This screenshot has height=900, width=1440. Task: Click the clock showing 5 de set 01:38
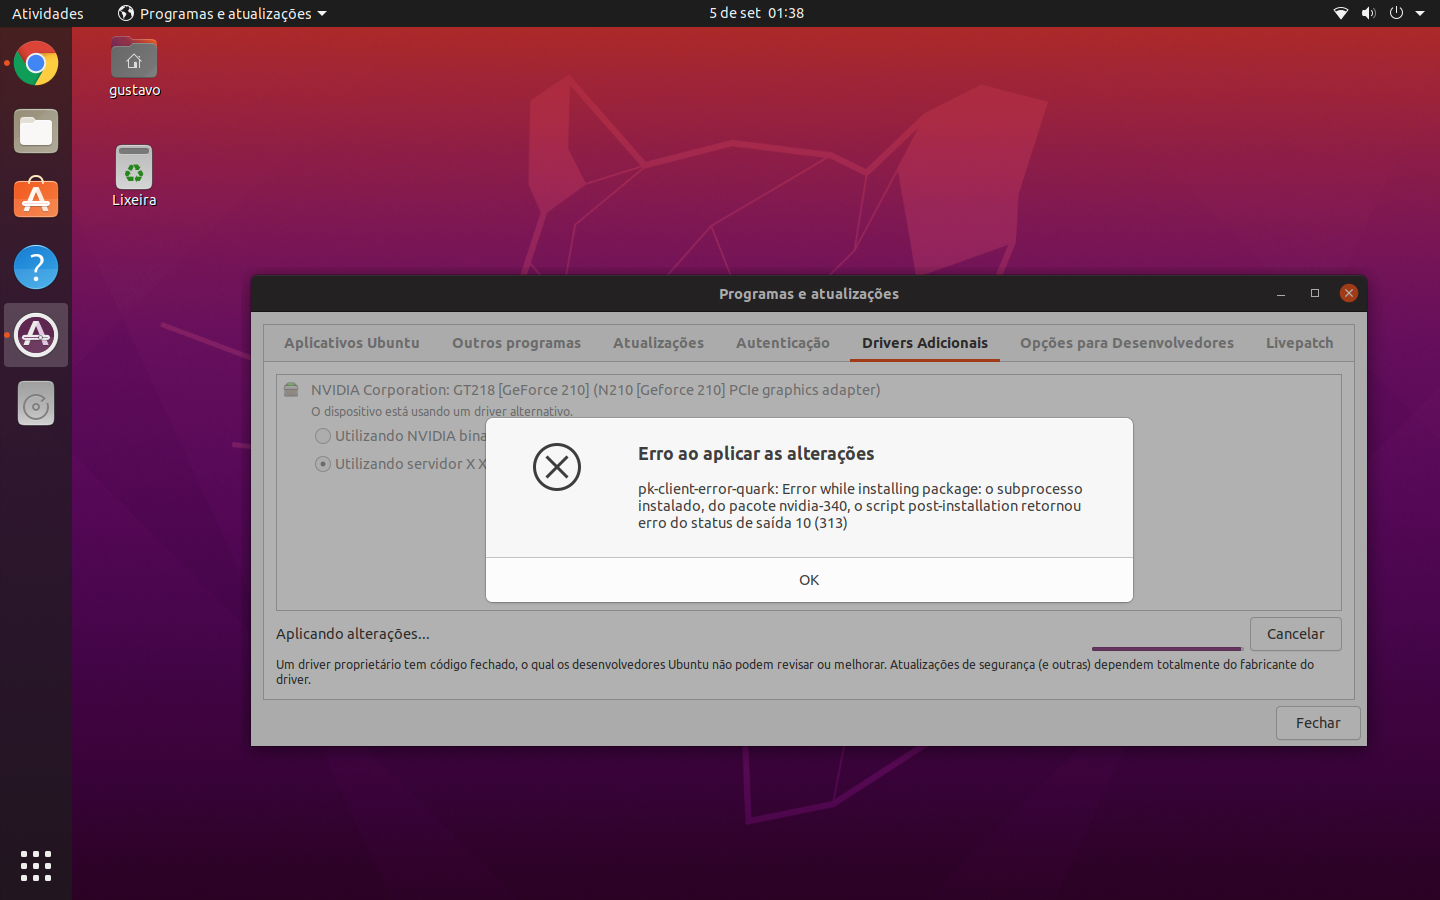(x=756, y=13)
